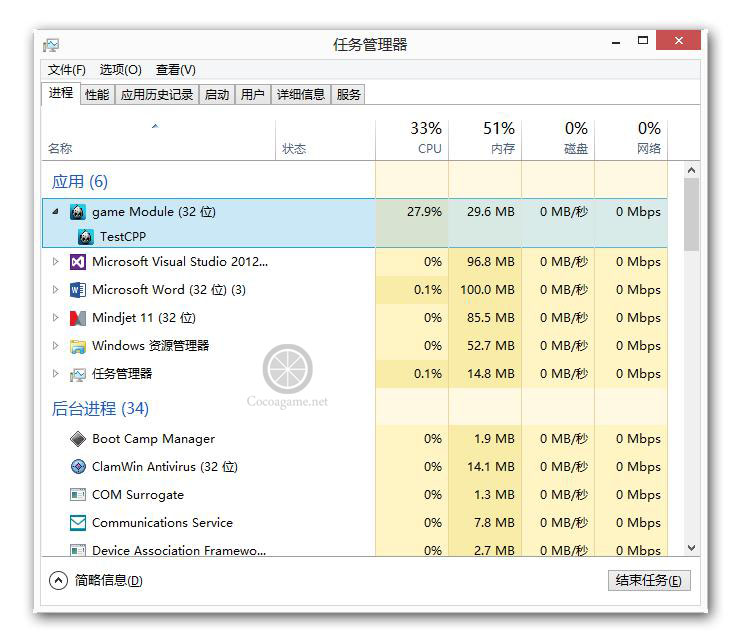
Task: Select the 后台进程 (34) group header
Action: (x=100, y=408)
